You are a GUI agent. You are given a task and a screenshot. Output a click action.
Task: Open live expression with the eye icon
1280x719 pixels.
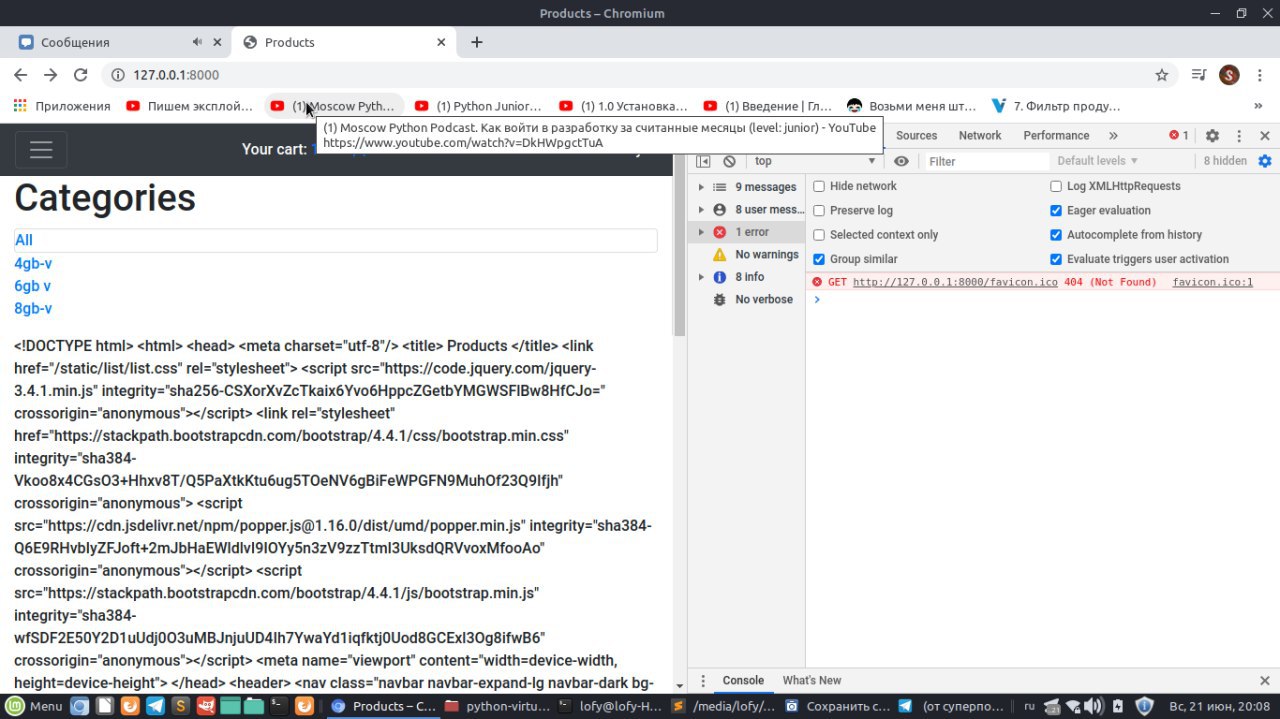point(901,161)
